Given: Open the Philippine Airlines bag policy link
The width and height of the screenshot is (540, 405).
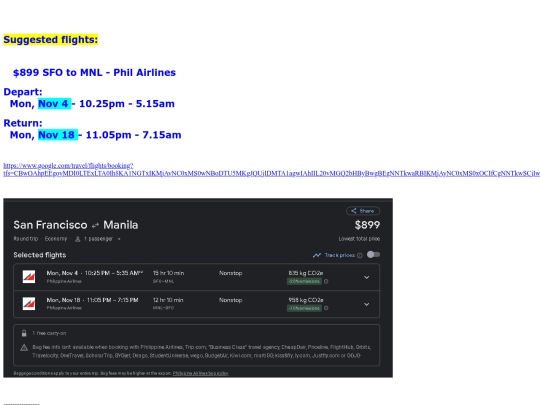Looking at the screenshot, I should (x=200, y=373).
